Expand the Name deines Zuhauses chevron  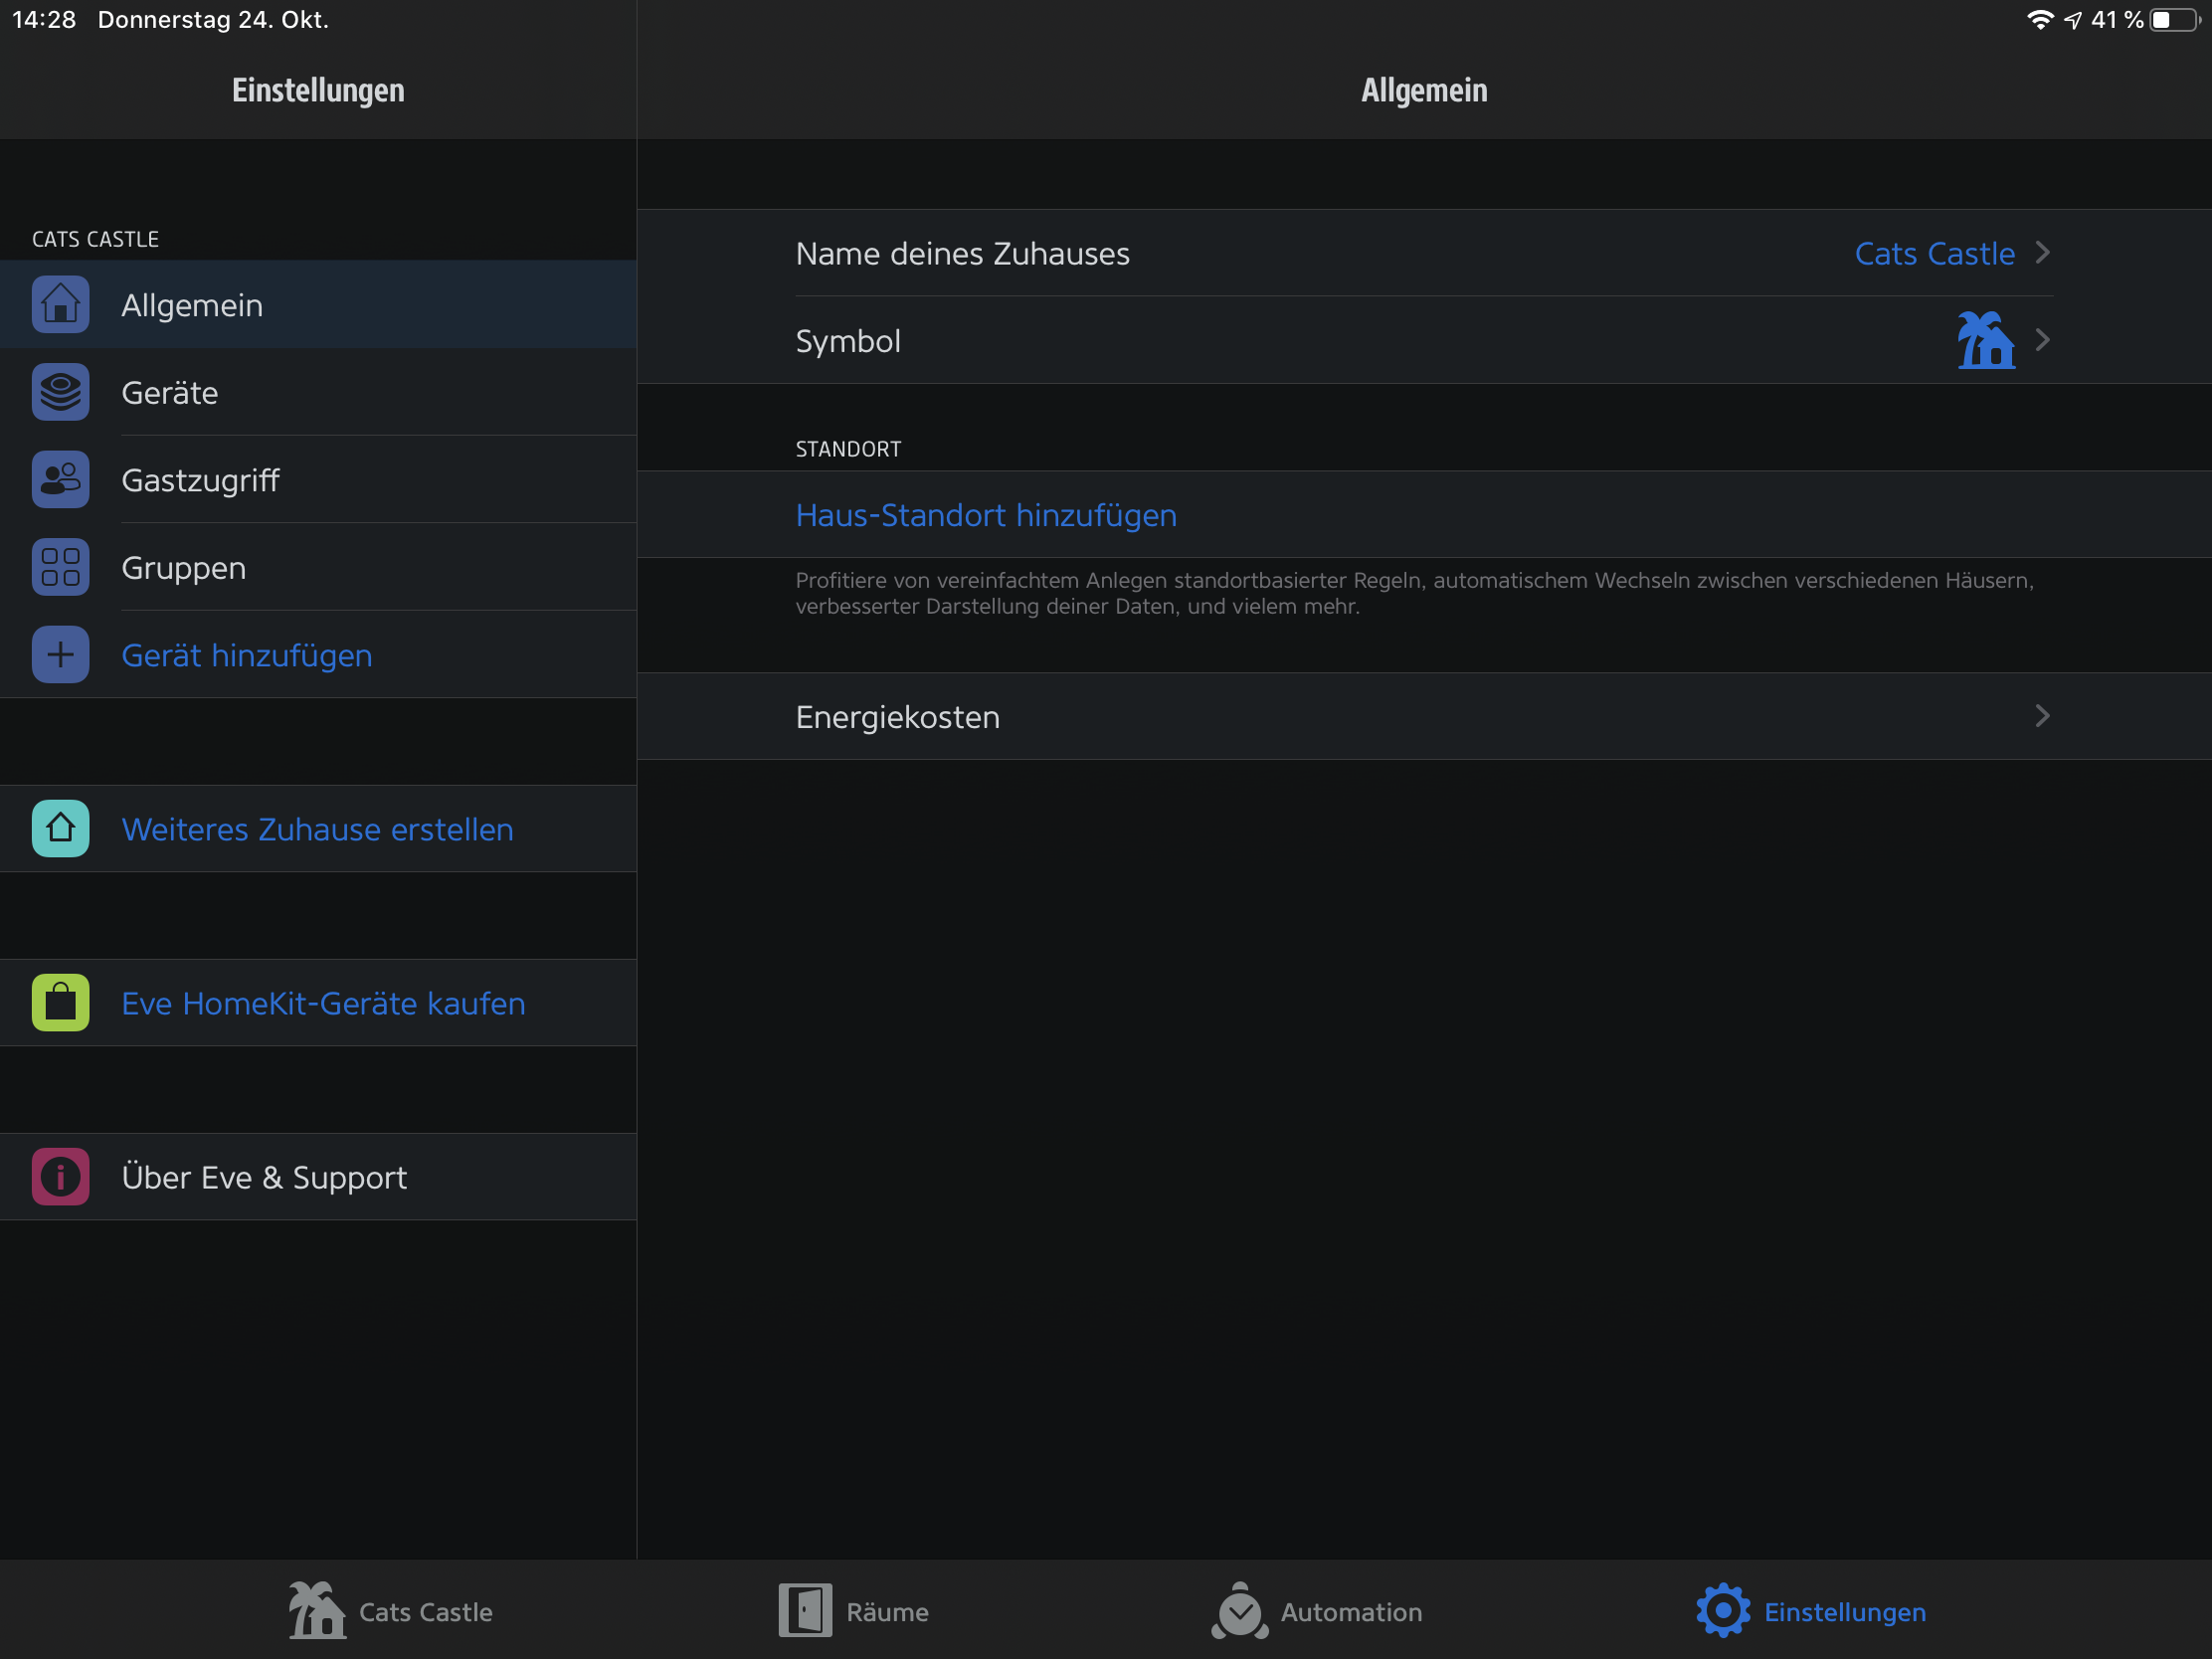coord(2042,253)
